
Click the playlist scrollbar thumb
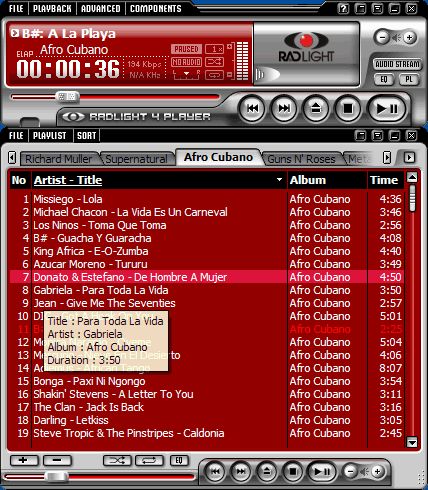coord(412,198)
